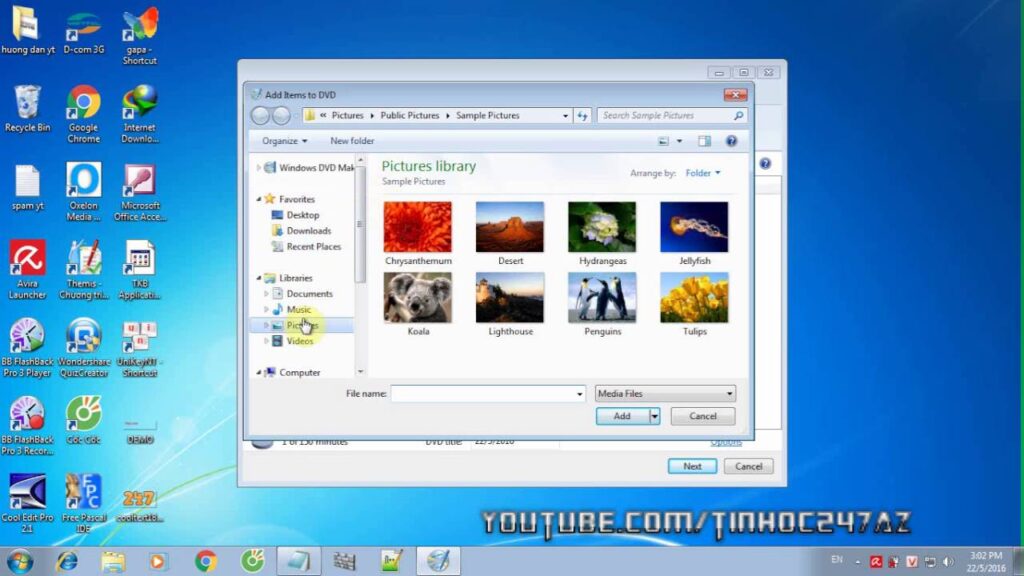
Task: Click Sample Pictures breadcrumb segment
Action: (x=488, y=116)
